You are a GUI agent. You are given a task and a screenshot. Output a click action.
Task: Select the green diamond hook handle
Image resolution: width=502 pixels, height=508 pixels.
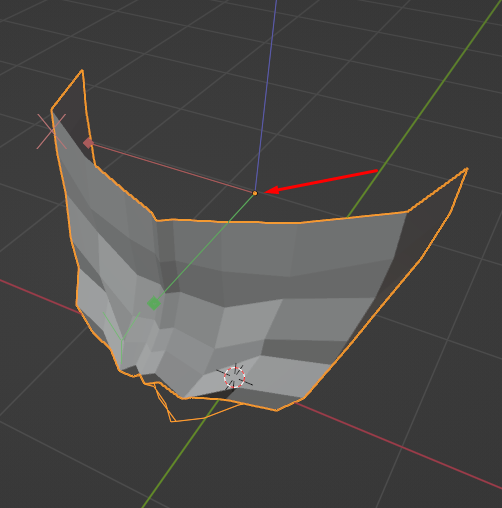pos(154,303)
